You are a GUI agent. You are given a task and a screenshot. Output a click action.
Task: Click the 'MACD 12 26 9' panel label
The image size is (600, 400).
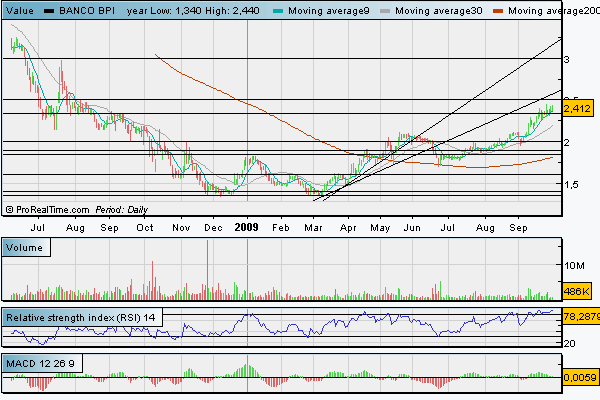(x=41, y=363)
